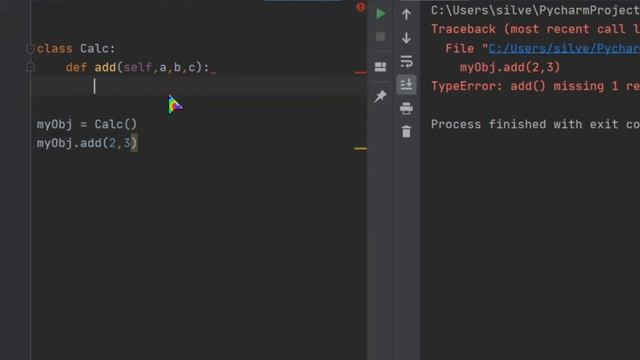
Task: Click 'TypeError: add() missing' console line
Action: 535,87
